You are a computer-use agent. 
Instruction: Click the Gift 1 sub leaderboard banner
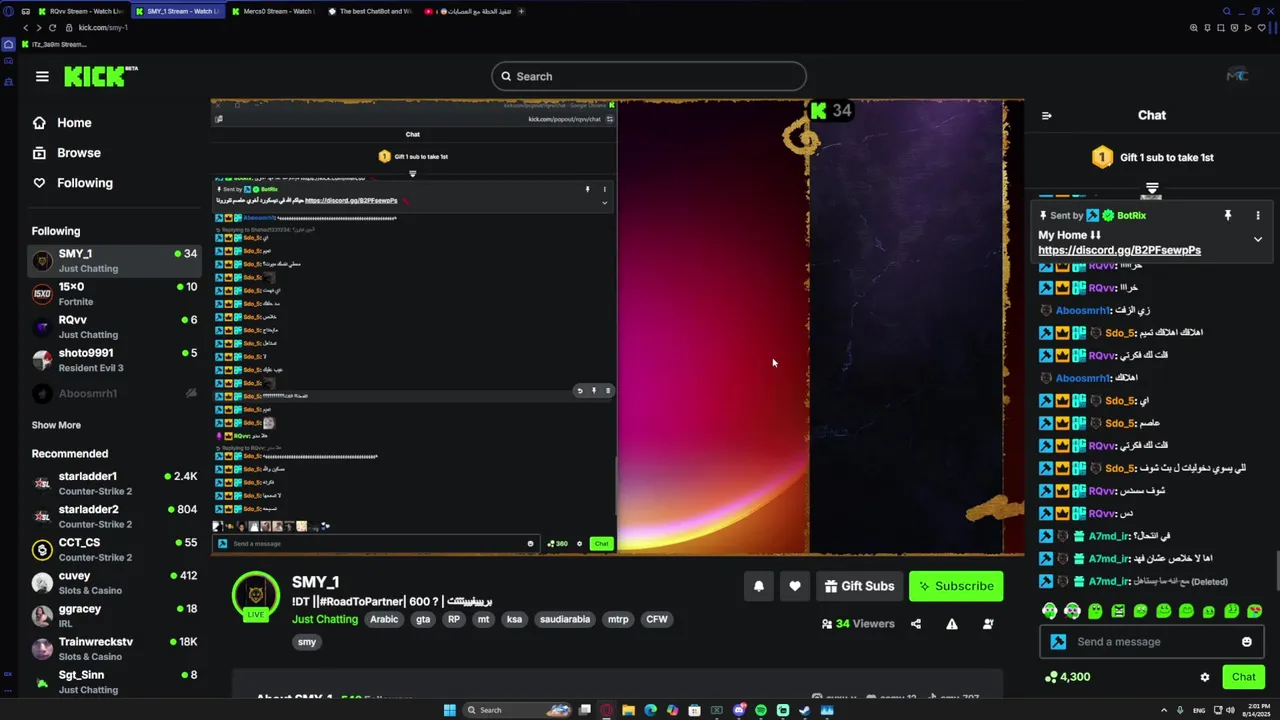point(1152,157)
